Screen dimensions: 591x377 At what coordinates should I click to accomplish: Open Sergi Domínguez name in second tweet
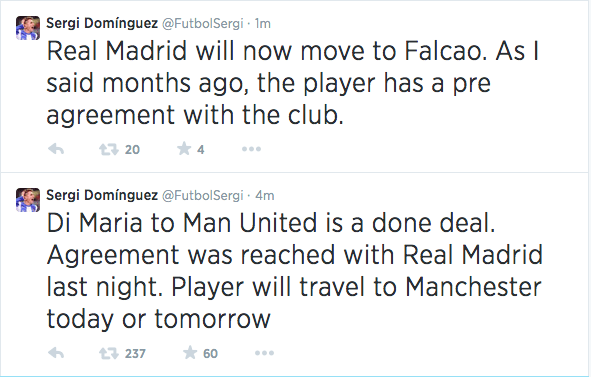(102, 195)
